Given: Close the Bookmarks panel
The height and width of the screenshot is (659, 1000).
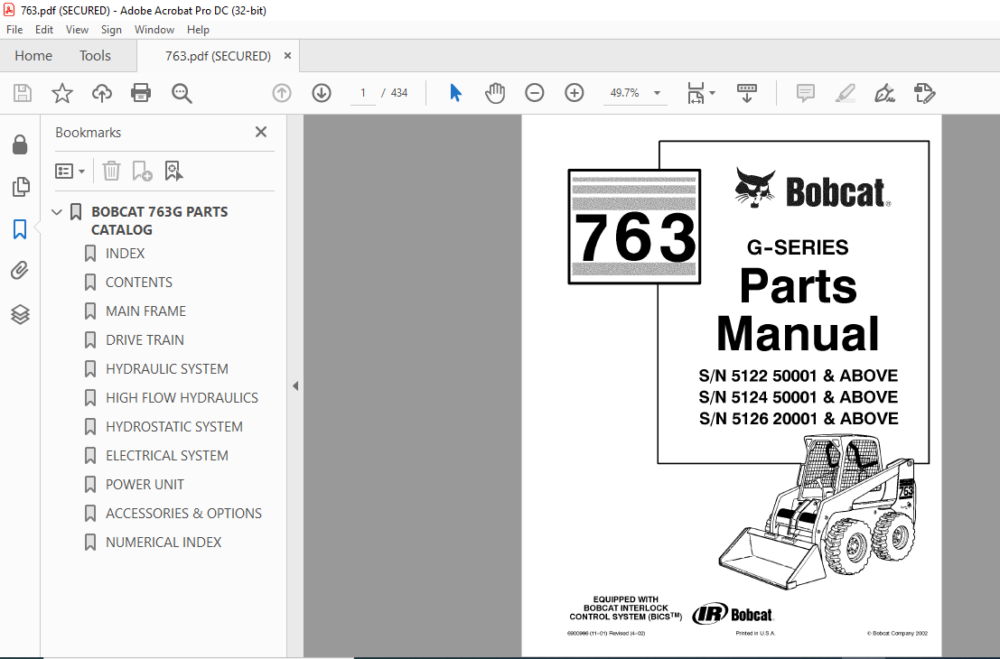Looking at the screenshot, I should click(x=261, y=132).
